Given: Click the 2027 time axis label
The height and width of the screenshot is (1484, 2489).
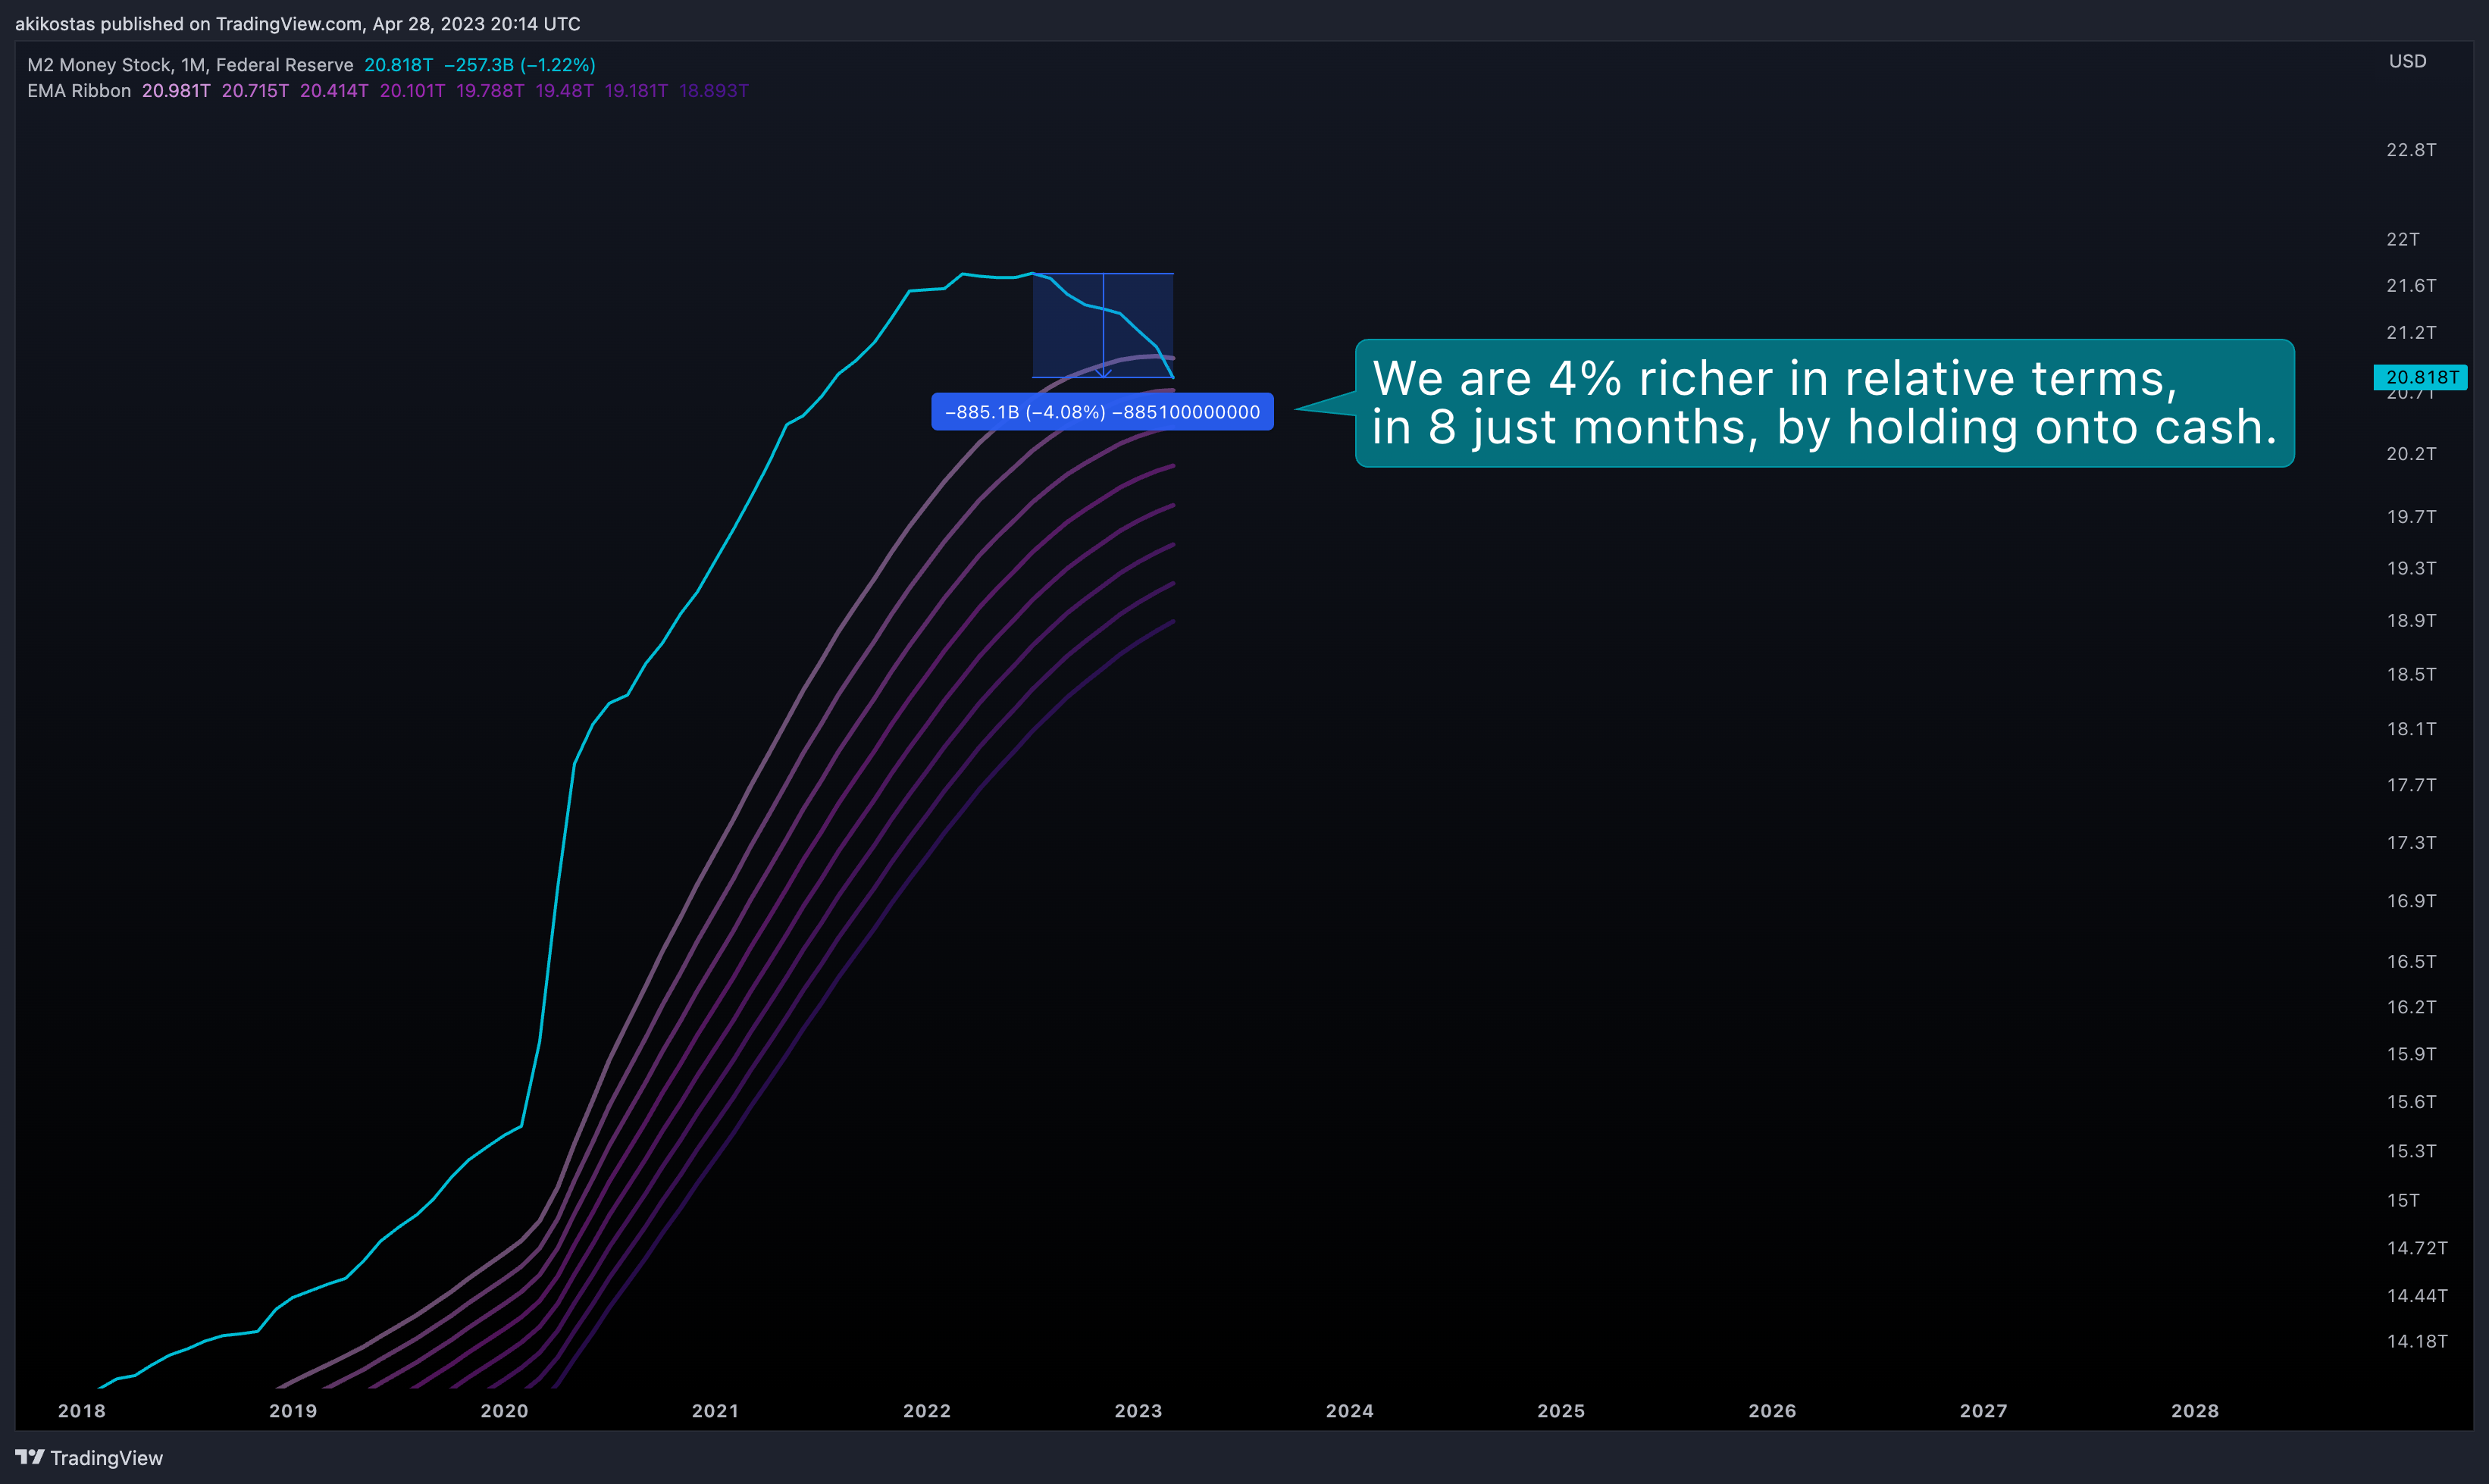Looking at the screenshot, I should [x=1983, y=1411].
